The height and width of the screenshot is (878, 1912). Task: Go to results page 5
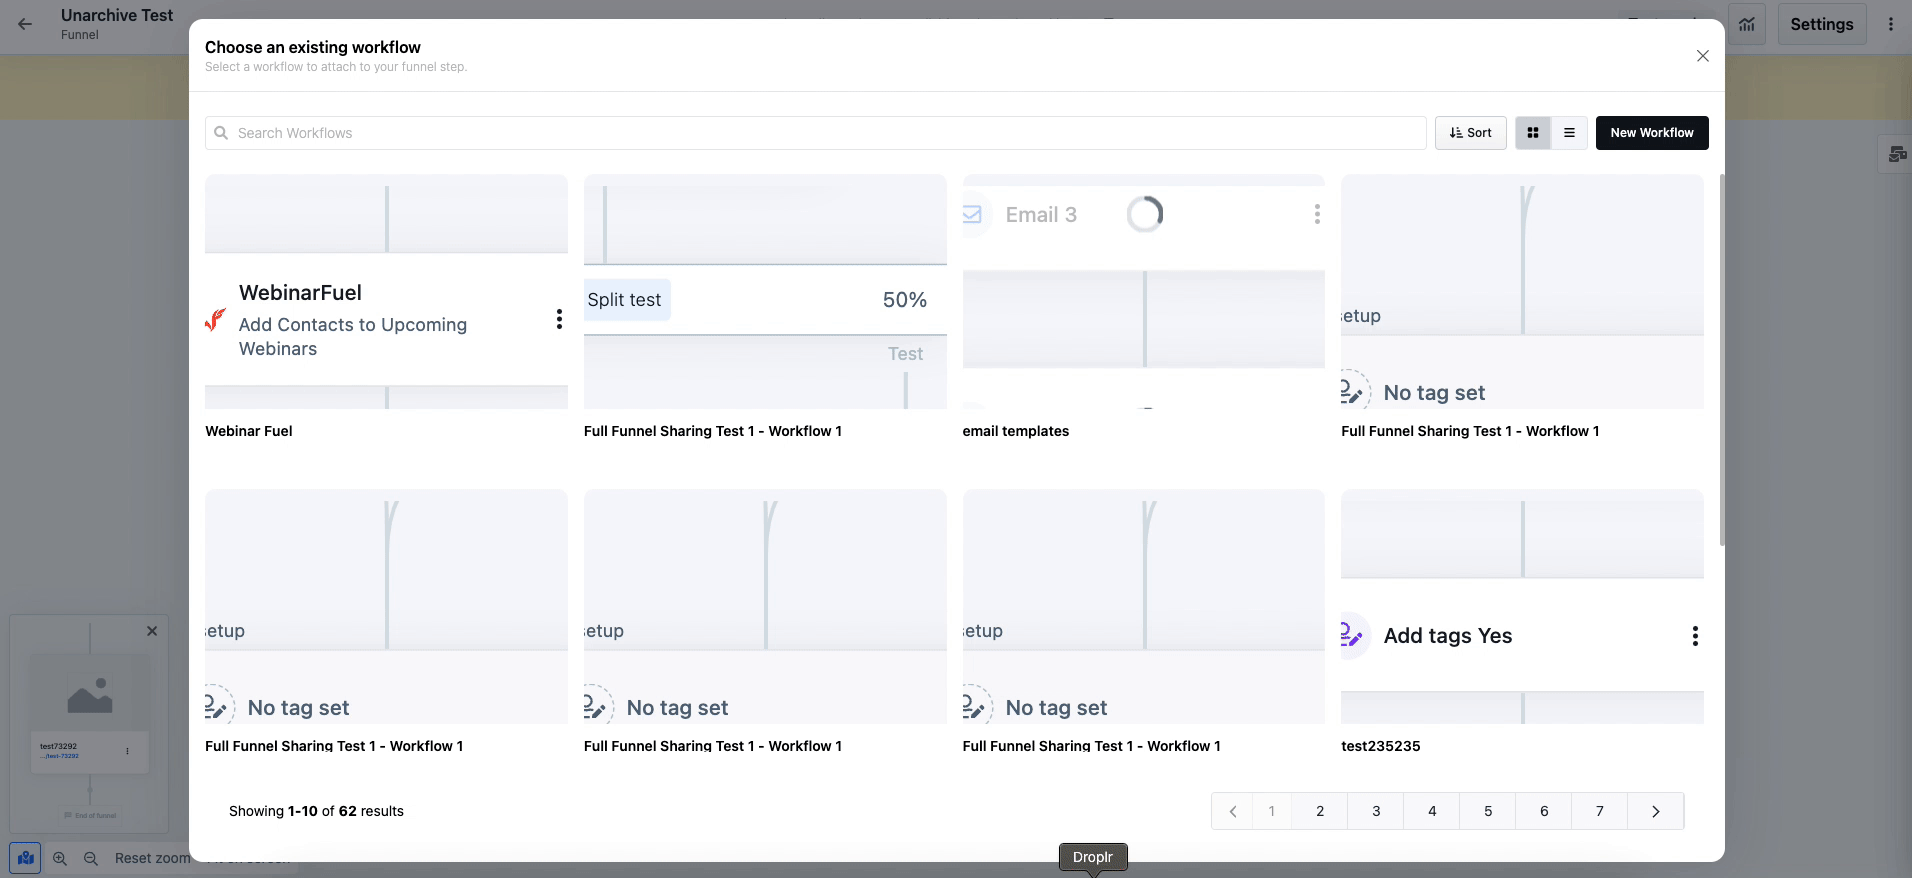click(1487, 811)
